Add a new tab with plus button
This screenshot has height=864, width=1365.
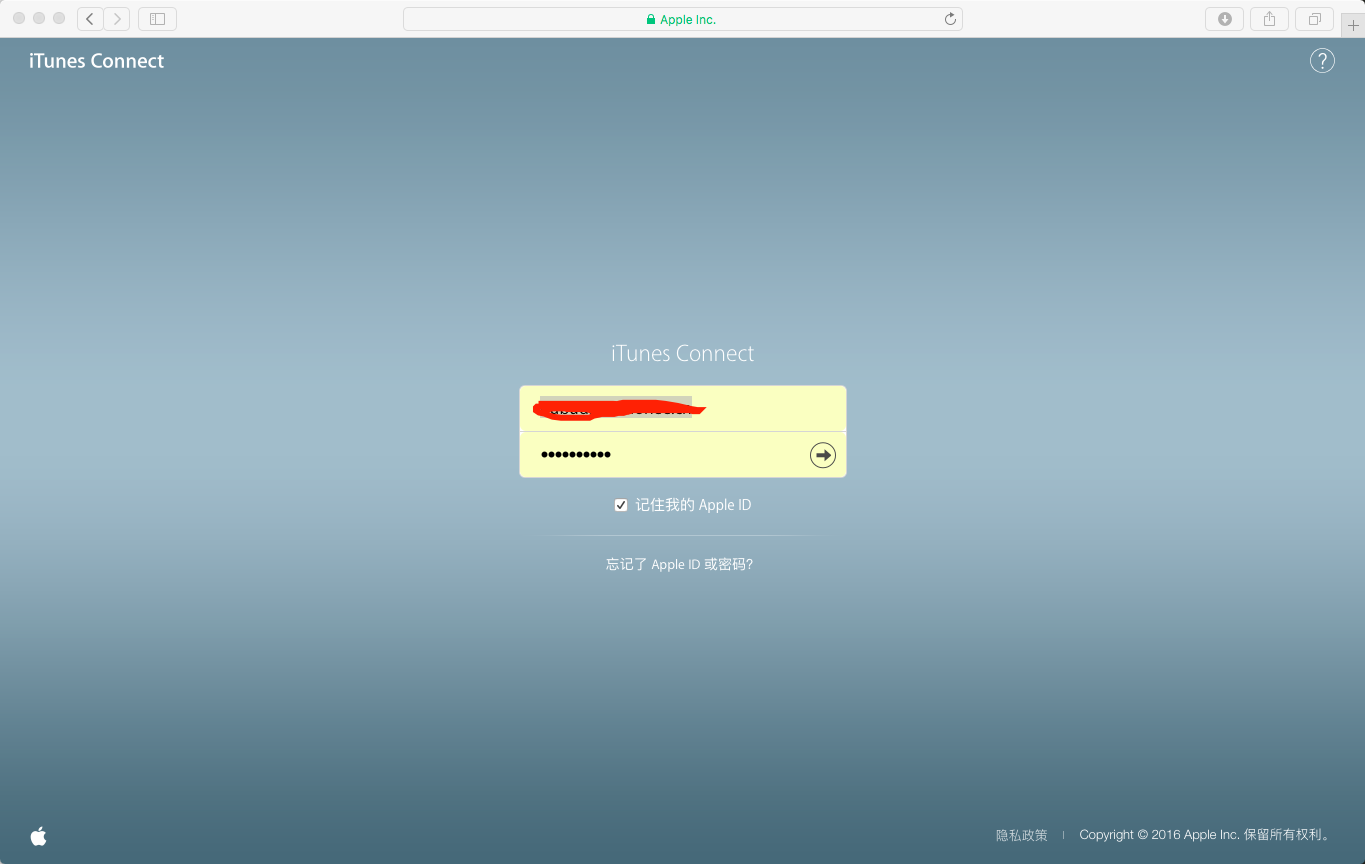click(1353, 25)
